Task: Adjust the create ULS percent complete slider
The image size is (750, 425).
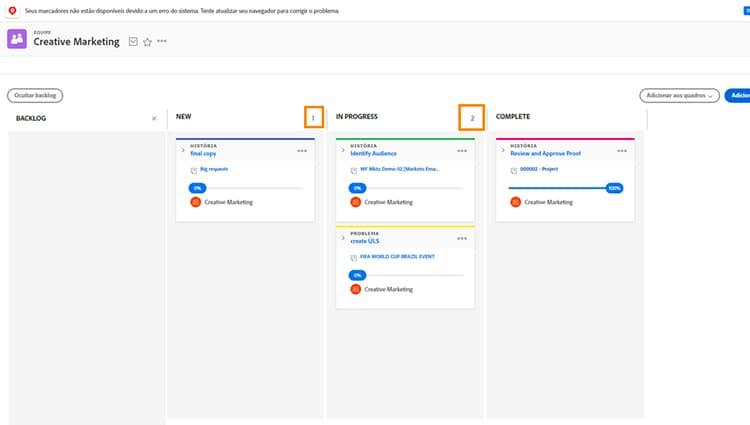Action: tap(357, 275)
